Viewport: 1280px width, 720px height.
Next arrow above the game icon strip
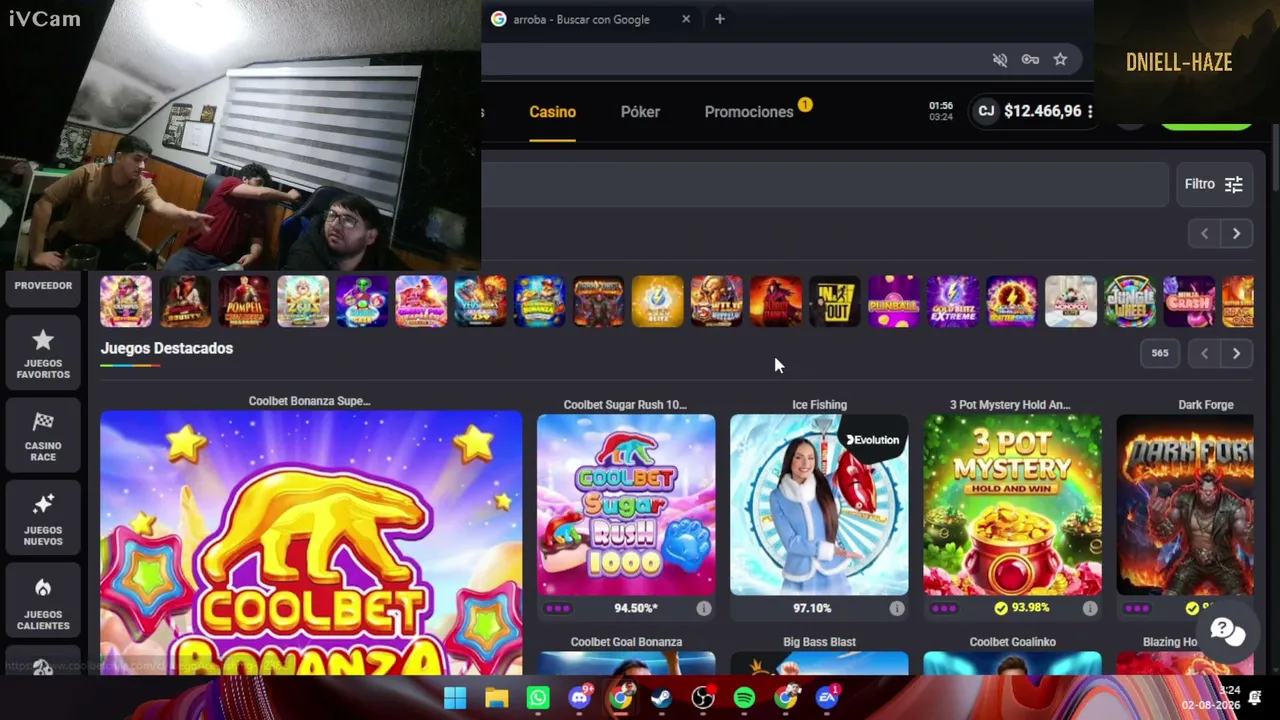point(1236,233)
